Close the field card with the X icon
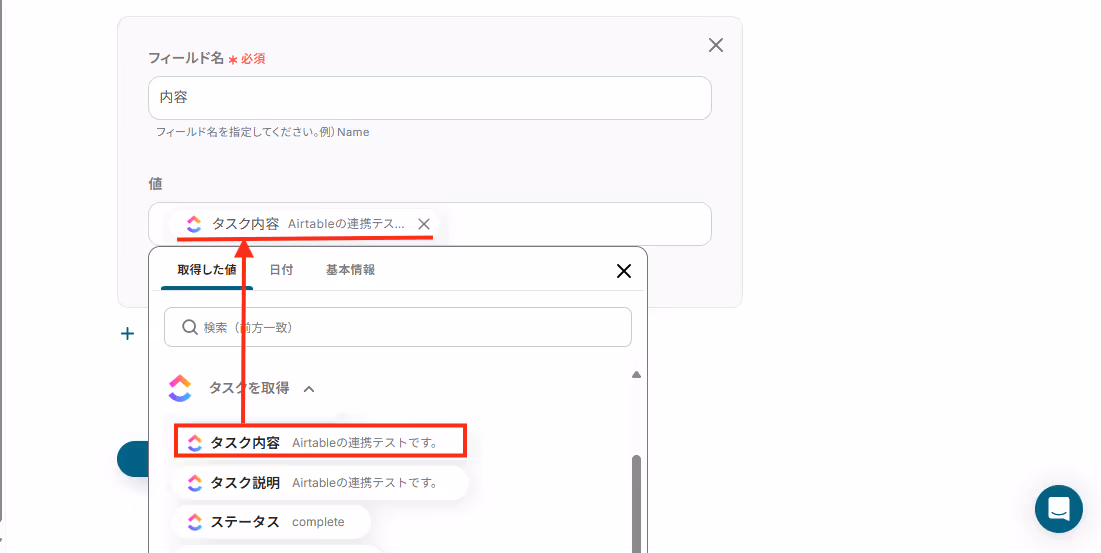The image size is (1101, 553). (716, 46)
